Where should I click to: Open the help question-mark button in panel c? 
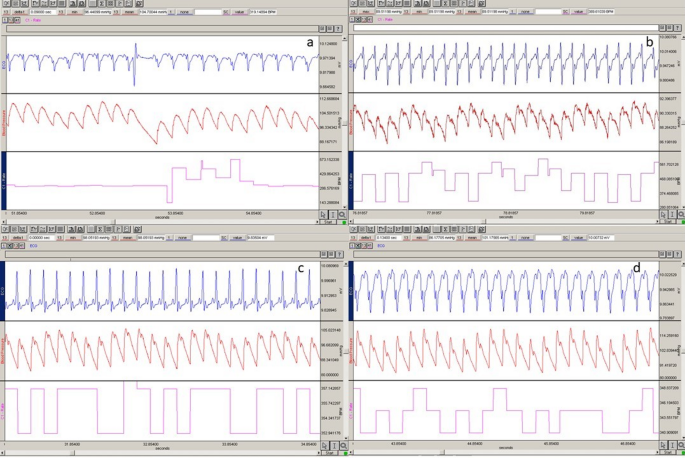click(x=339, y=254)
